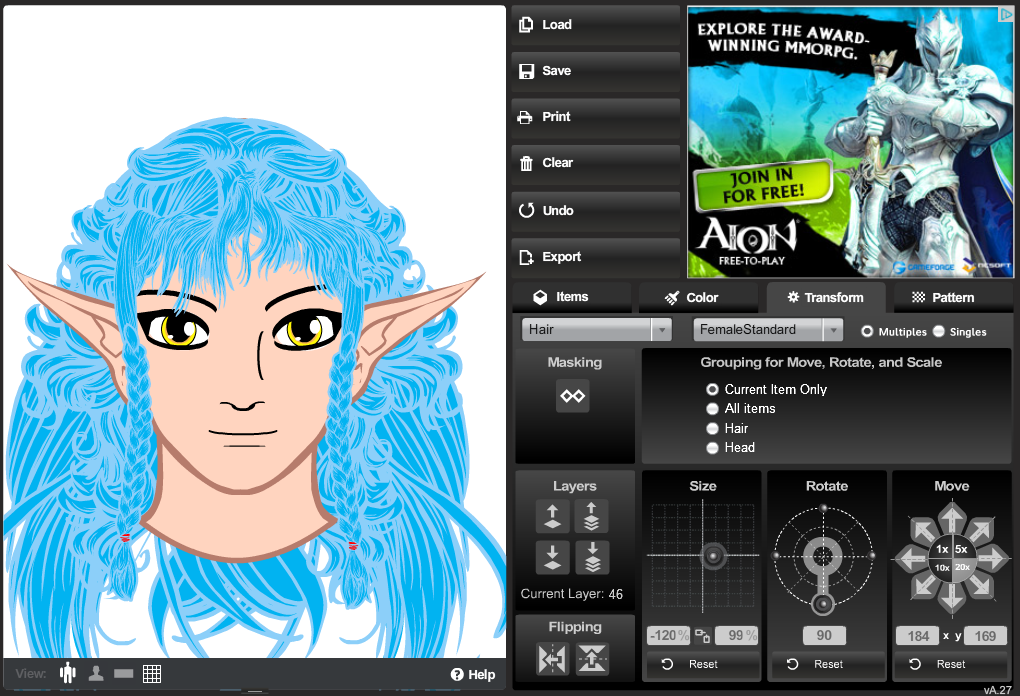Click the Masking toggle icon
The width and height of the screenshot is (1020, 696).
[x=573, y=396]
